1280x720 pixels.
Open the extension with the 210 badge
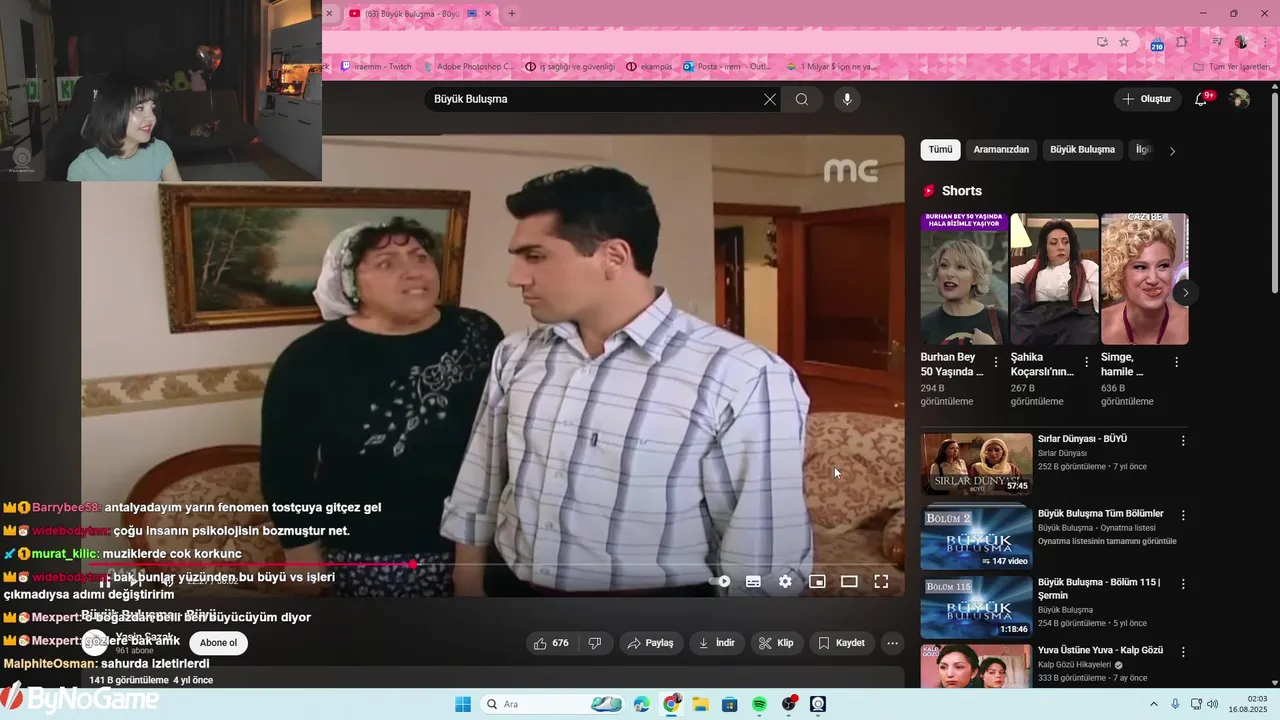pos(1157,43)
